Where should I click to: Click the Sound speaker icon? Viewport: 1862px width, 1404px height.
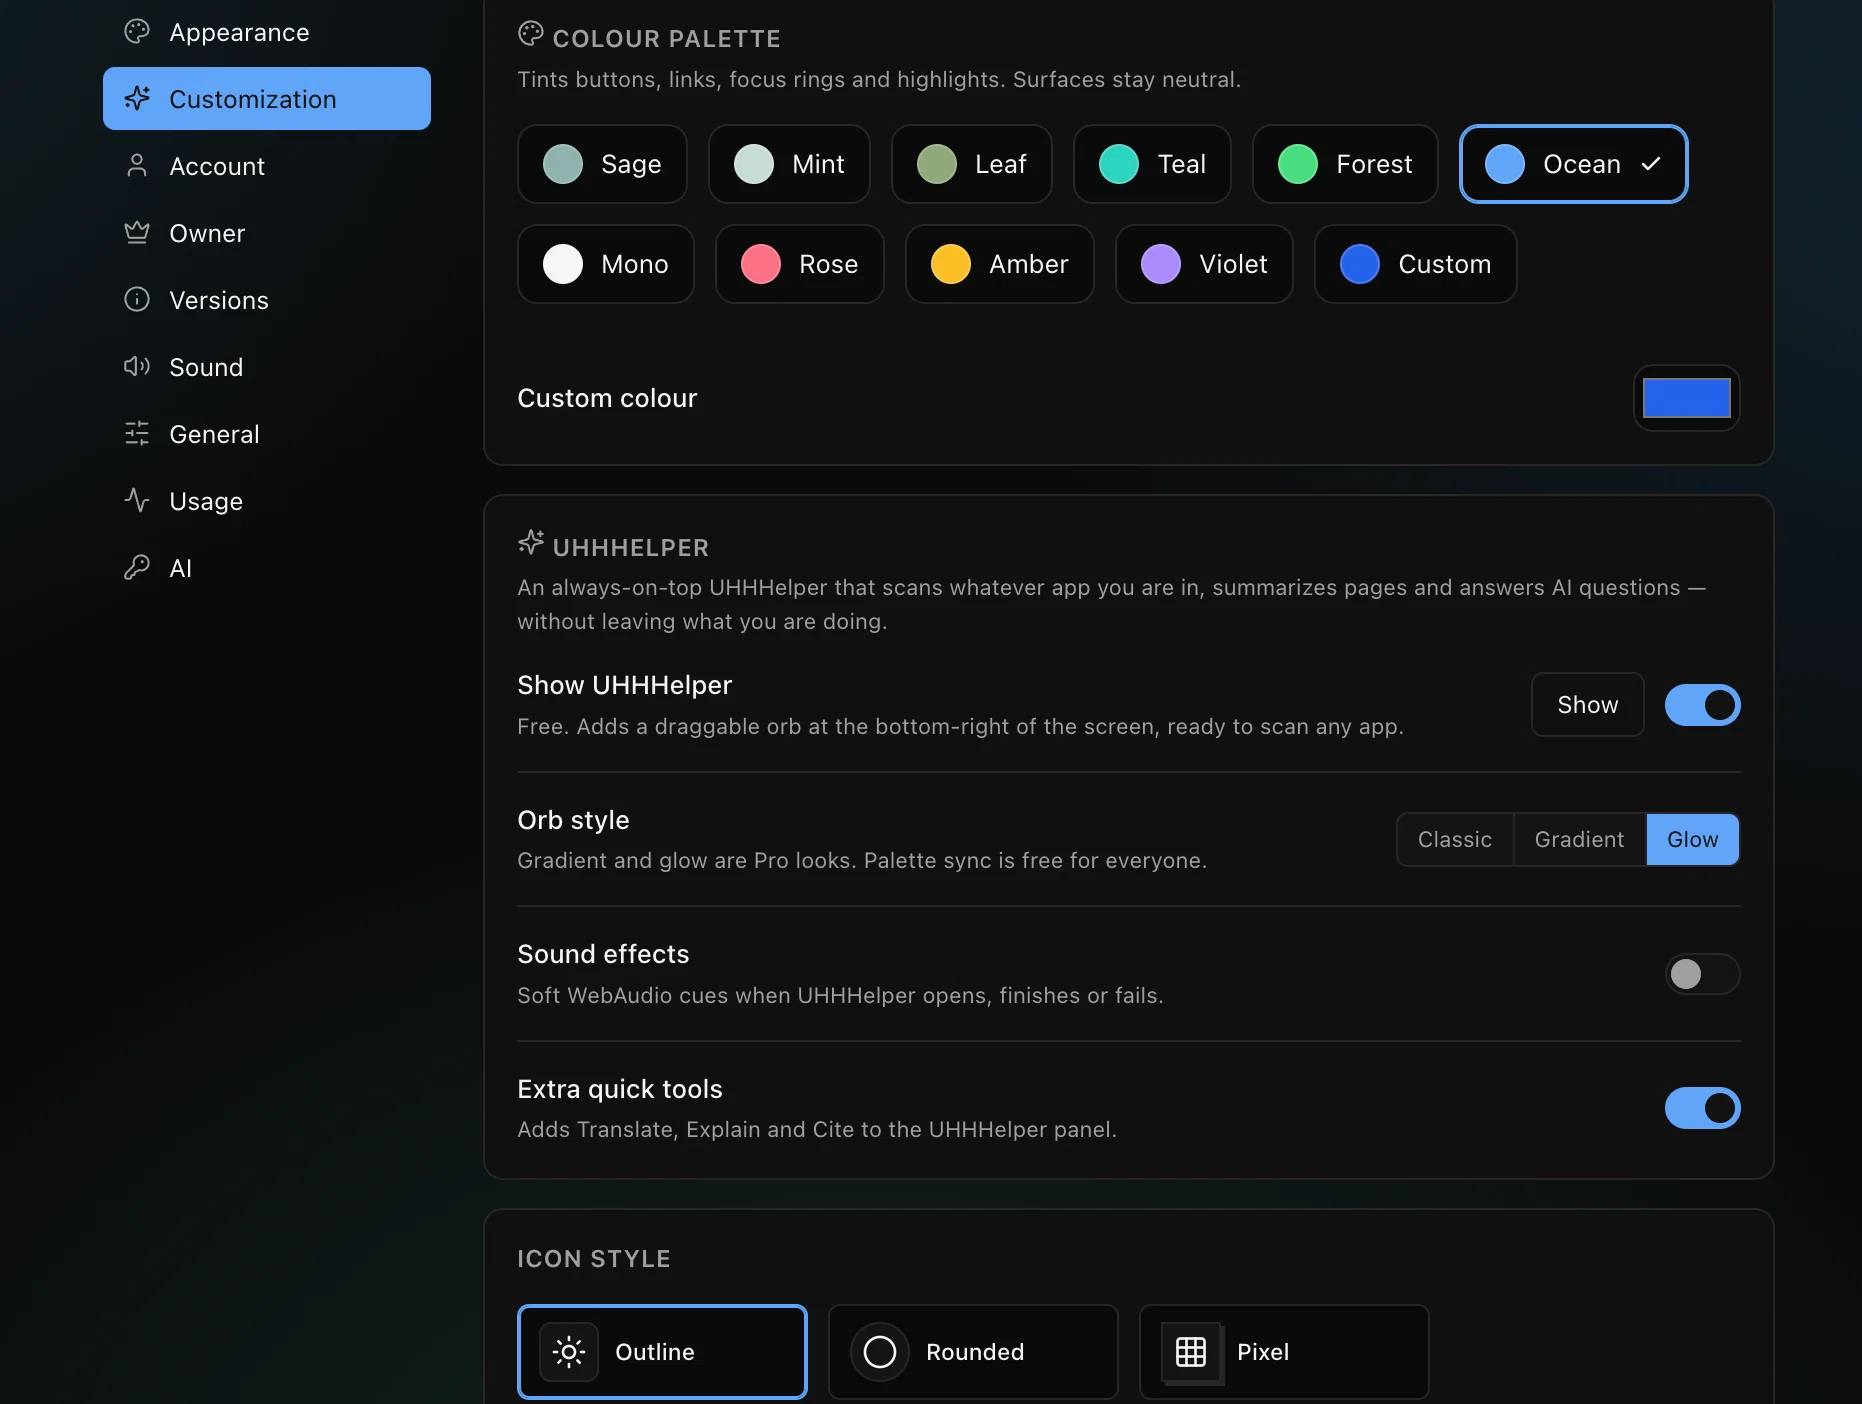137,366
